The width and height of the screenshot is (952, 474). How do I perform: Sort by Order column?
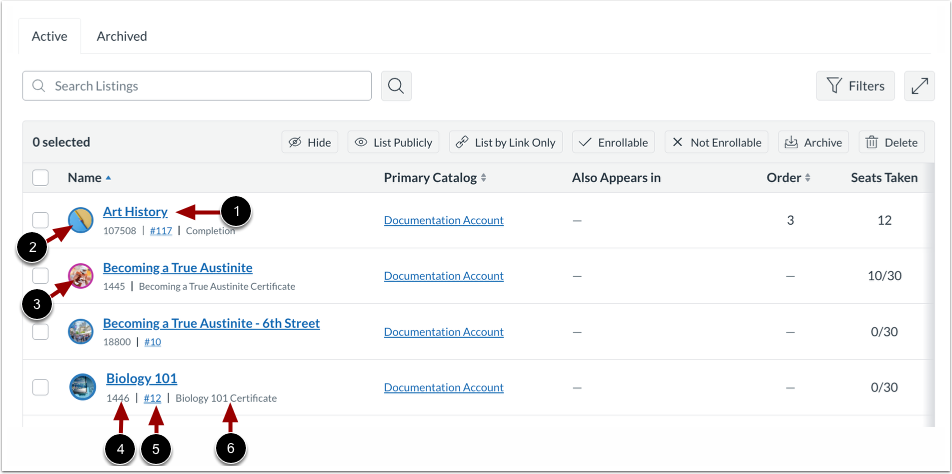(788, 178)
